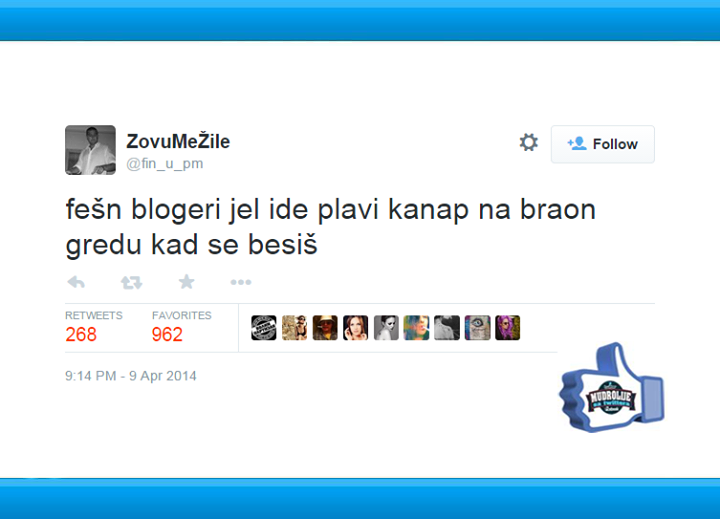Click the second avatar with sunglasses woman
Screen dimensions: 720x519
(x=294, y=327)
